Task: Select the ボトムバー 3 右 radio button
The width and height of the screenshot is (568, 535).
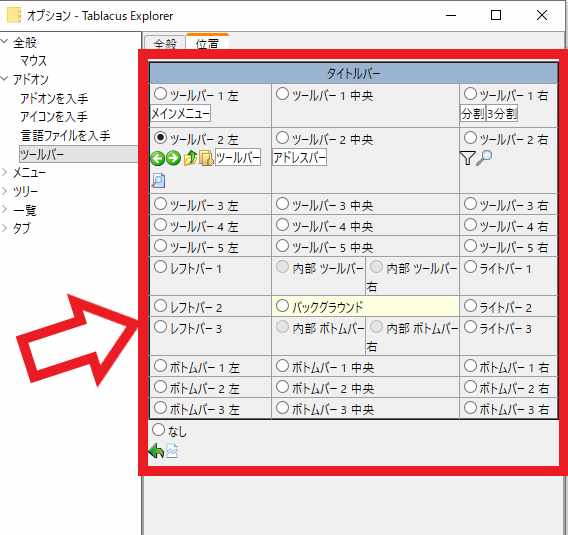Action: point(470,408)
